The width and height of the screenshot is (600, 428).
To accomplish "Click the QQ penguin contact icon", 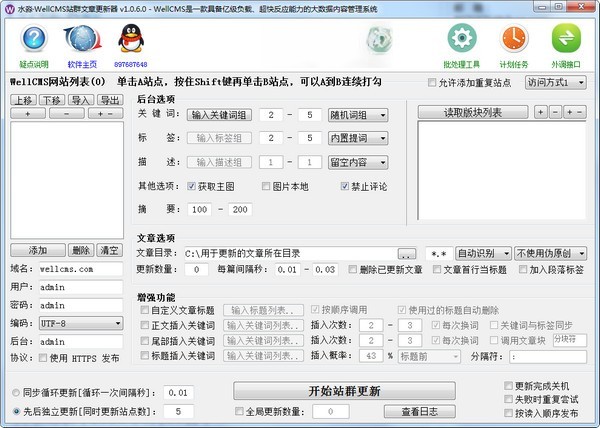I will click(130, 38).
